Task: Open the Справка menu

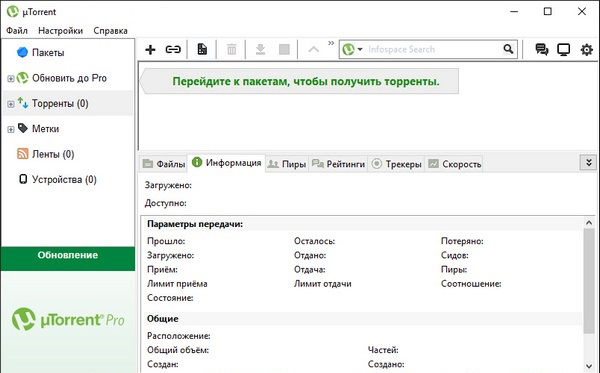Action: tap(110, 31)
